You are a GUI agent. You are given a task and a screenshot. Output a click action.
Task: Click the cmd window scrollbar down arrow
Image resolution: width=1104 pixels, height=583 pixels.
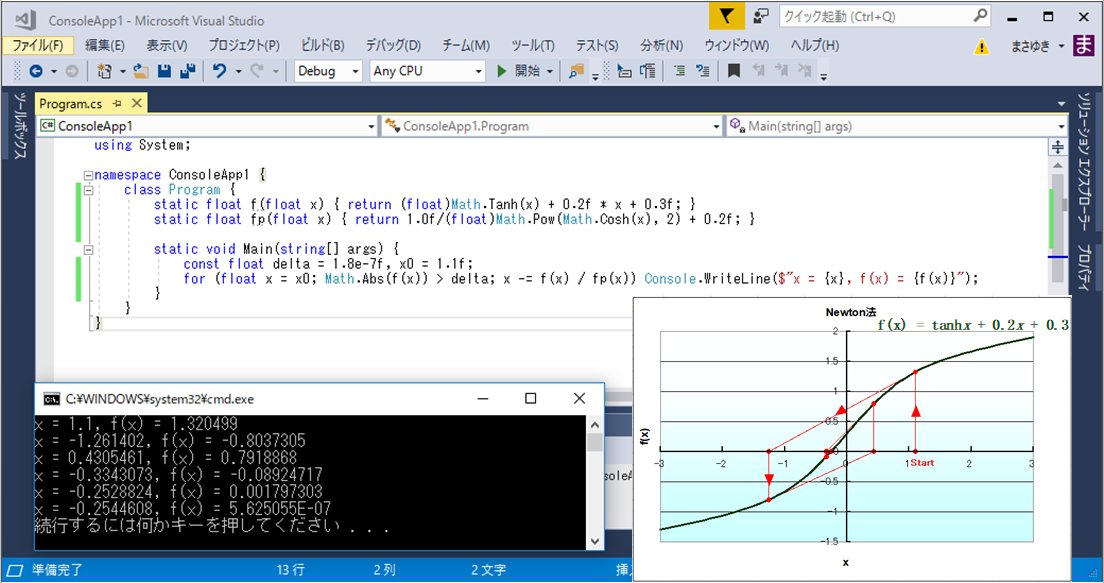(595, 541)
